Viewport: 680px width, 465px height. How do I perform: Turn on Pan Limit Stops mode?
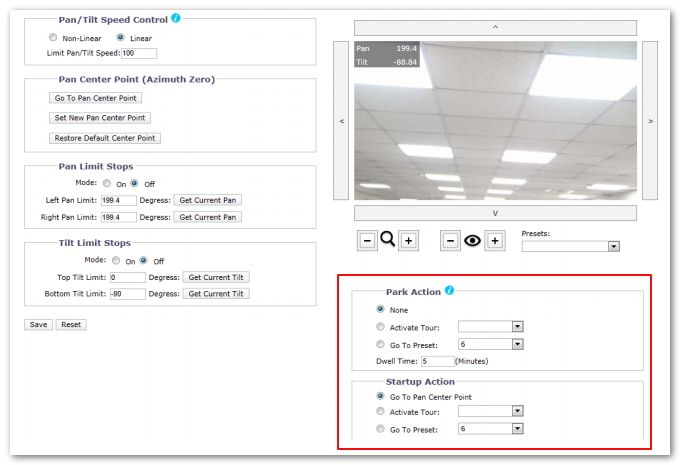(107, 184)
